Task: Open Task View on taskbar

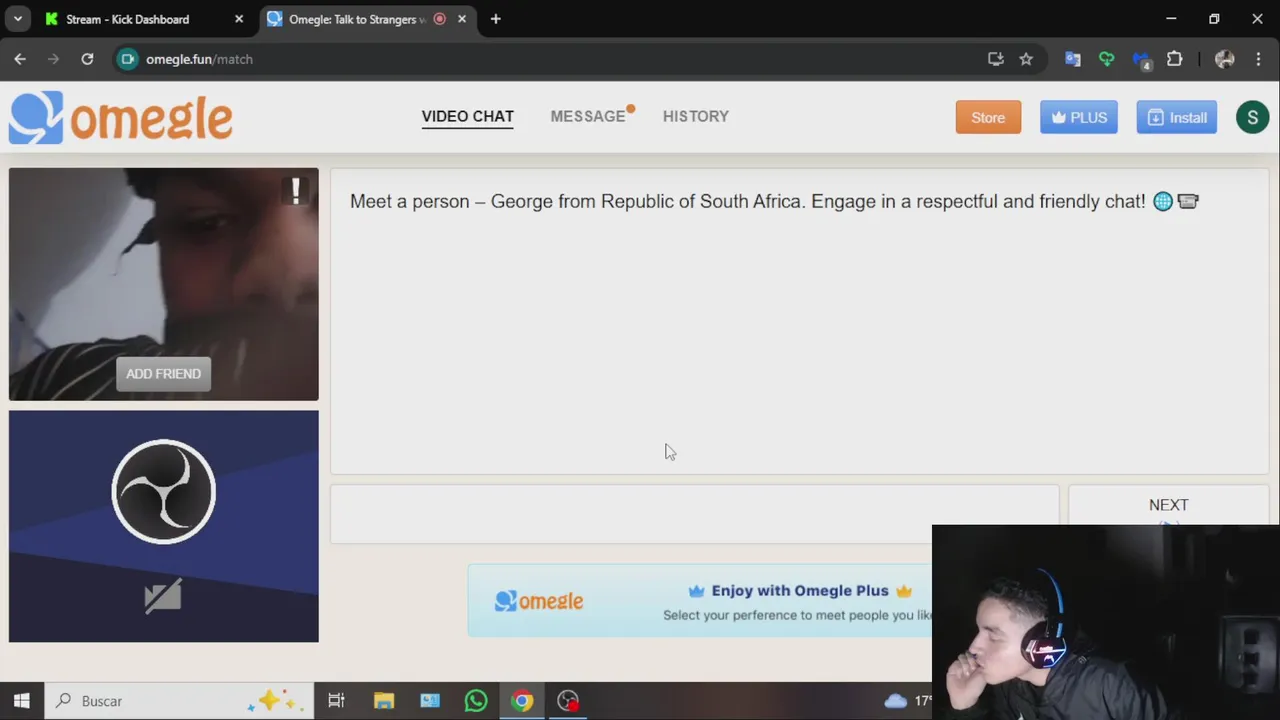Action: [336, 701]
